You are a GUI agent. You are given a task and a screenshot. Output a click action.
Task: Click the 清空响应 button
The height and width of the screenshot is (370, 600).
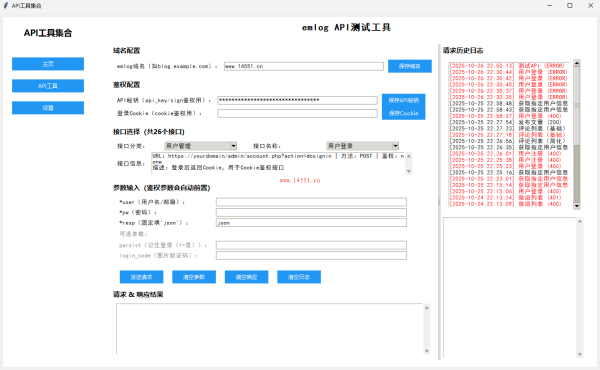tap(246, 277)
